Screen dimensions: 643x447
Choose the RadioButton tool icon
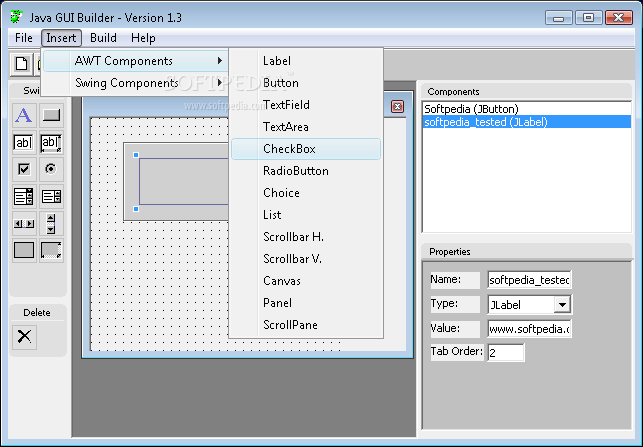pos(51,169)
